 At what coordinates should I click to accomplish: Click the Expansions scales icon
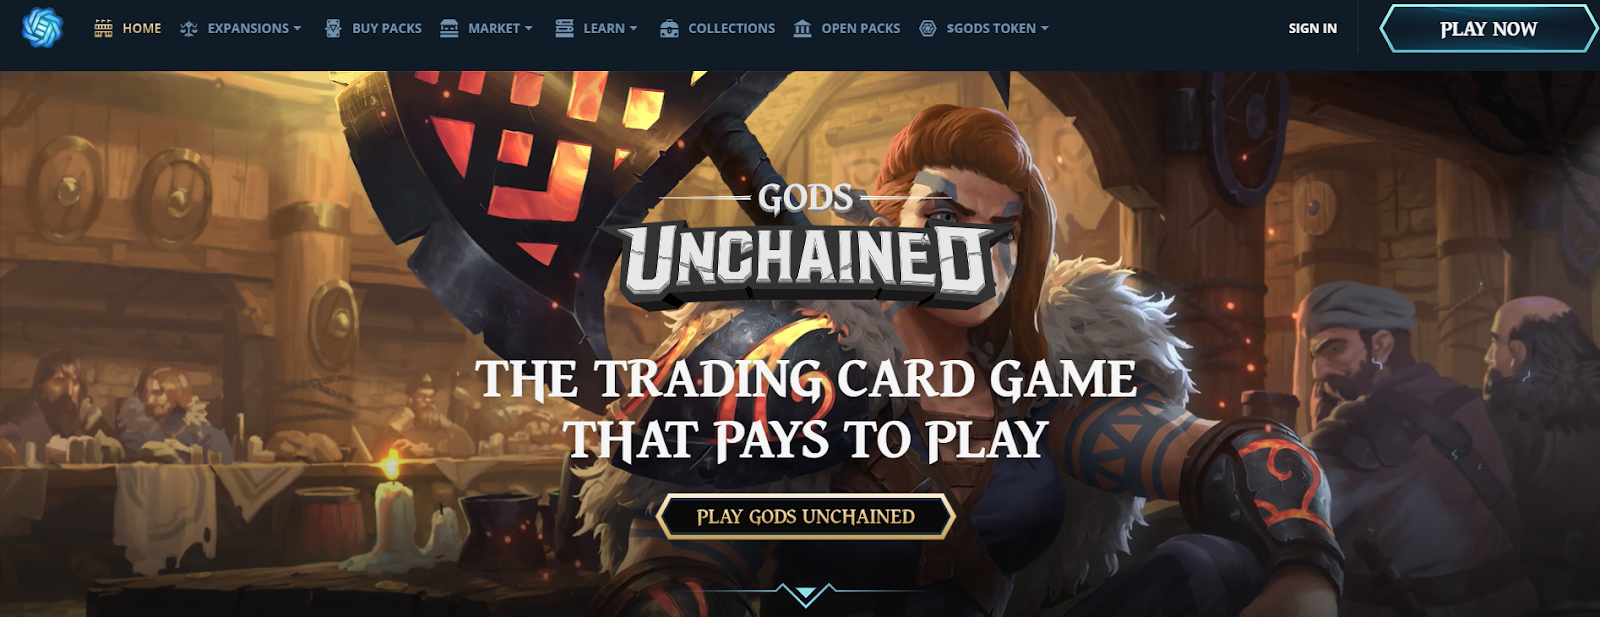189,28
